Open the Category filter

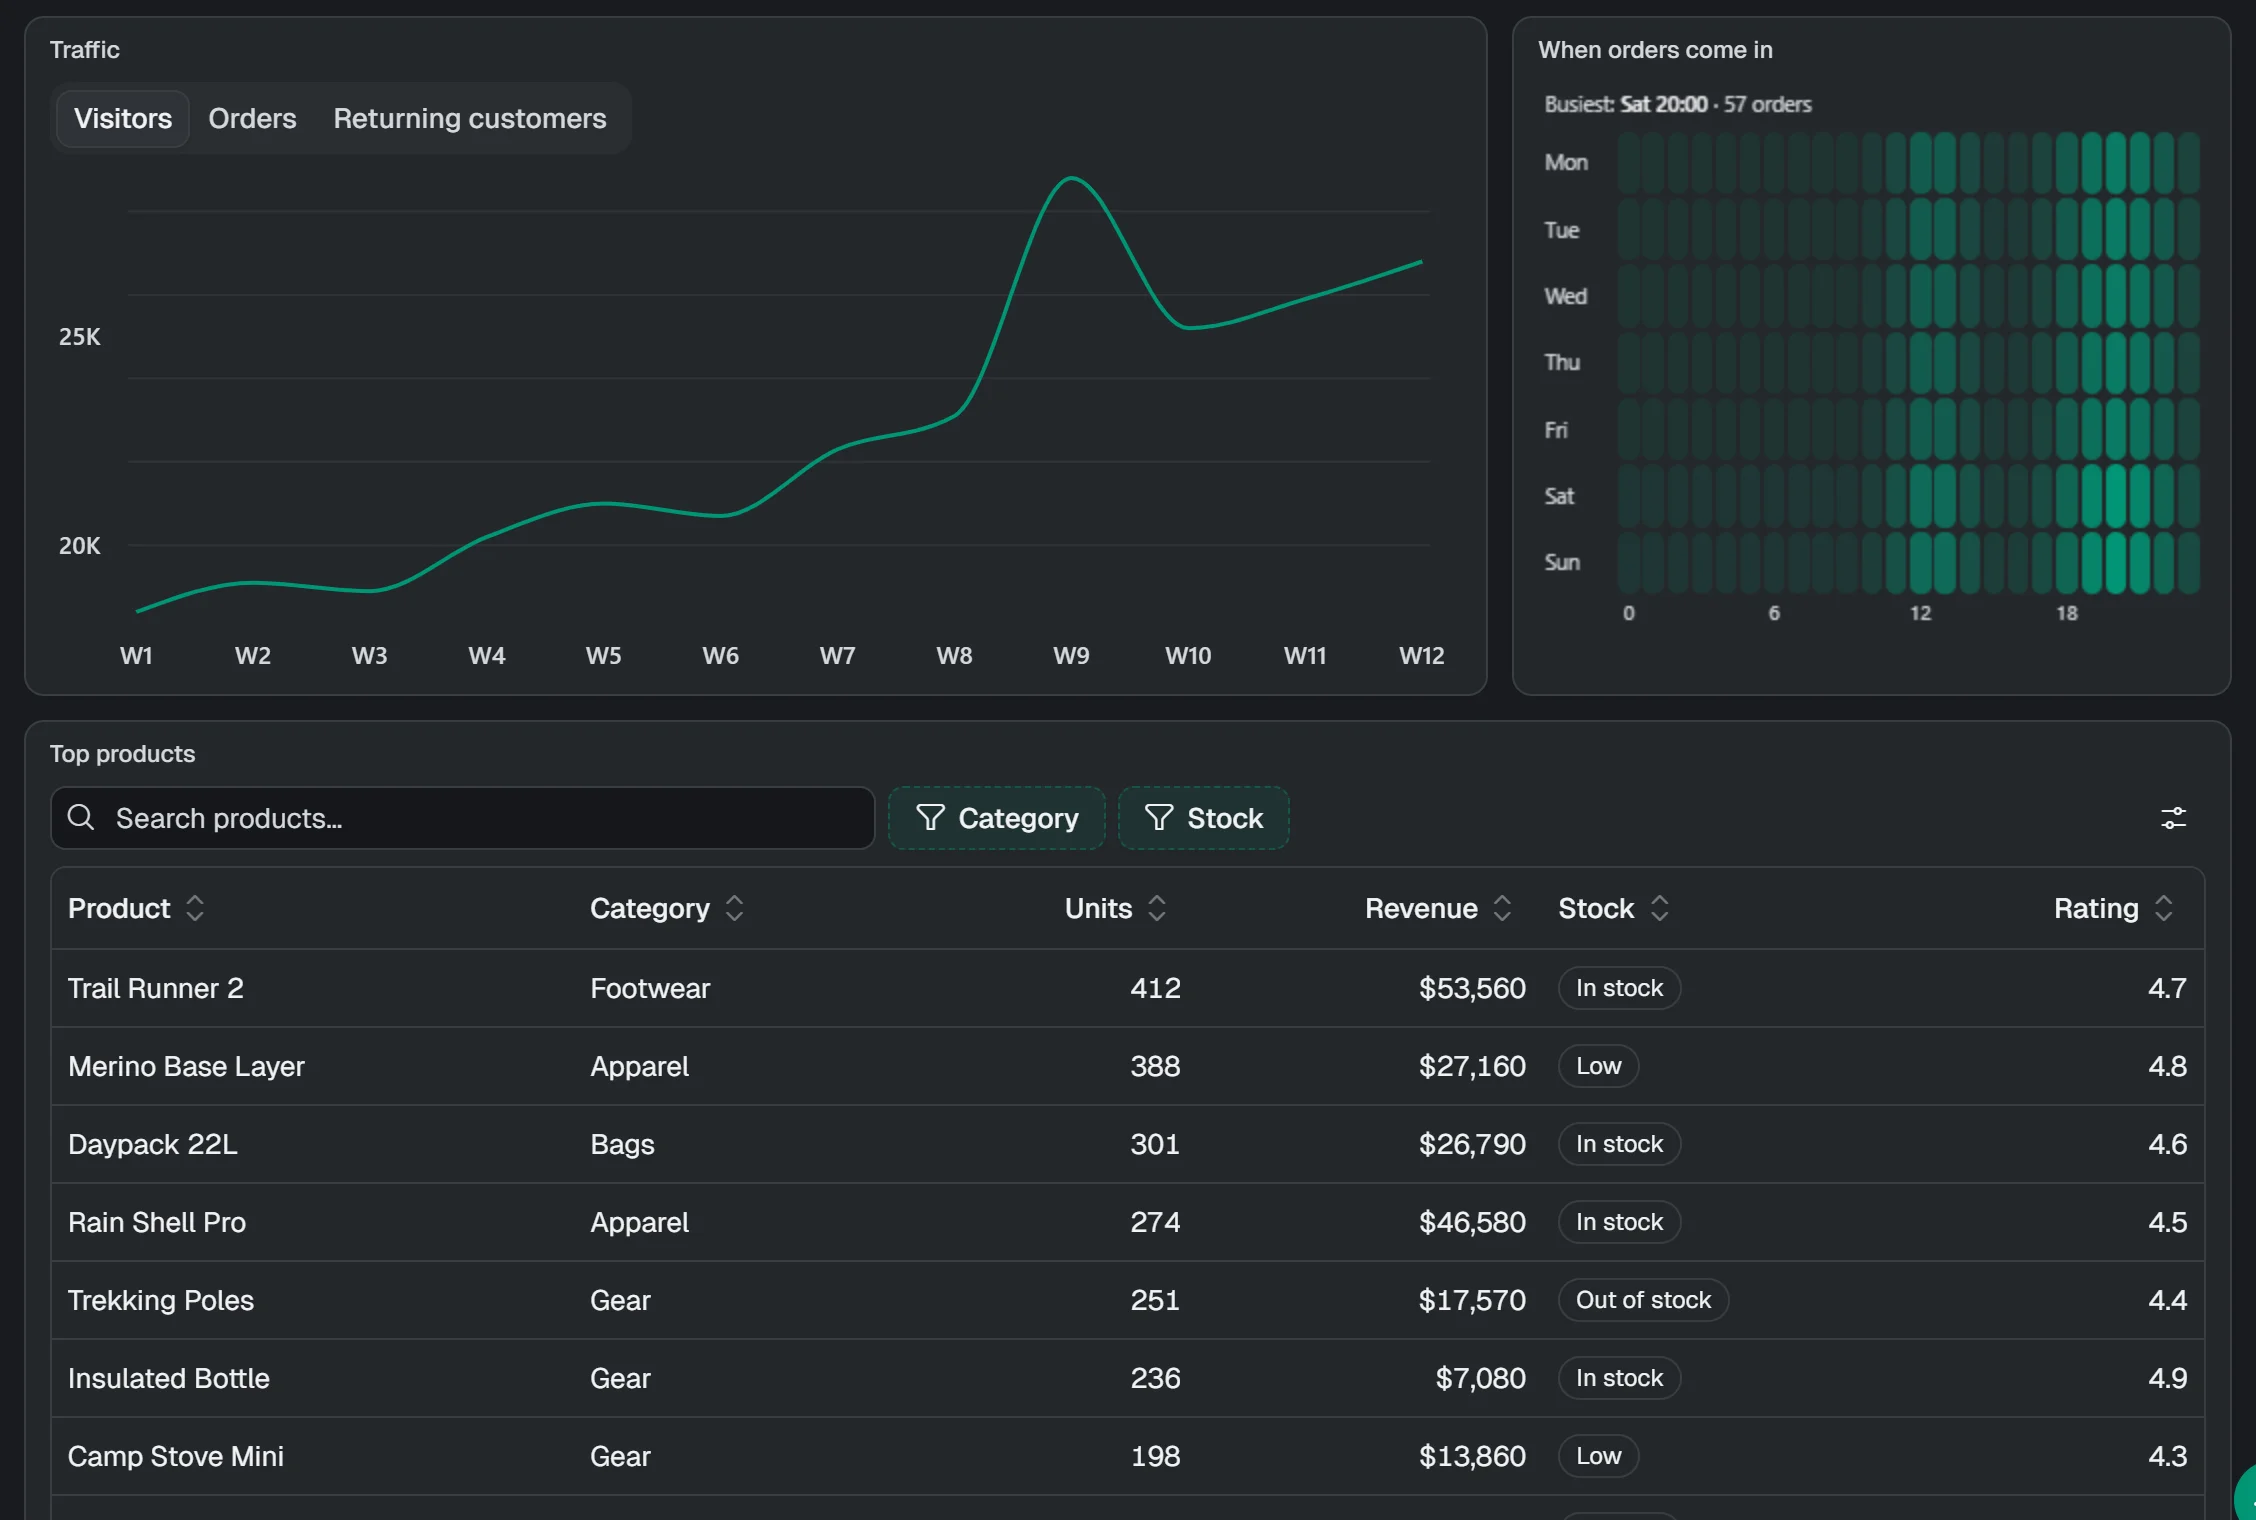click(x=996, y=818)
